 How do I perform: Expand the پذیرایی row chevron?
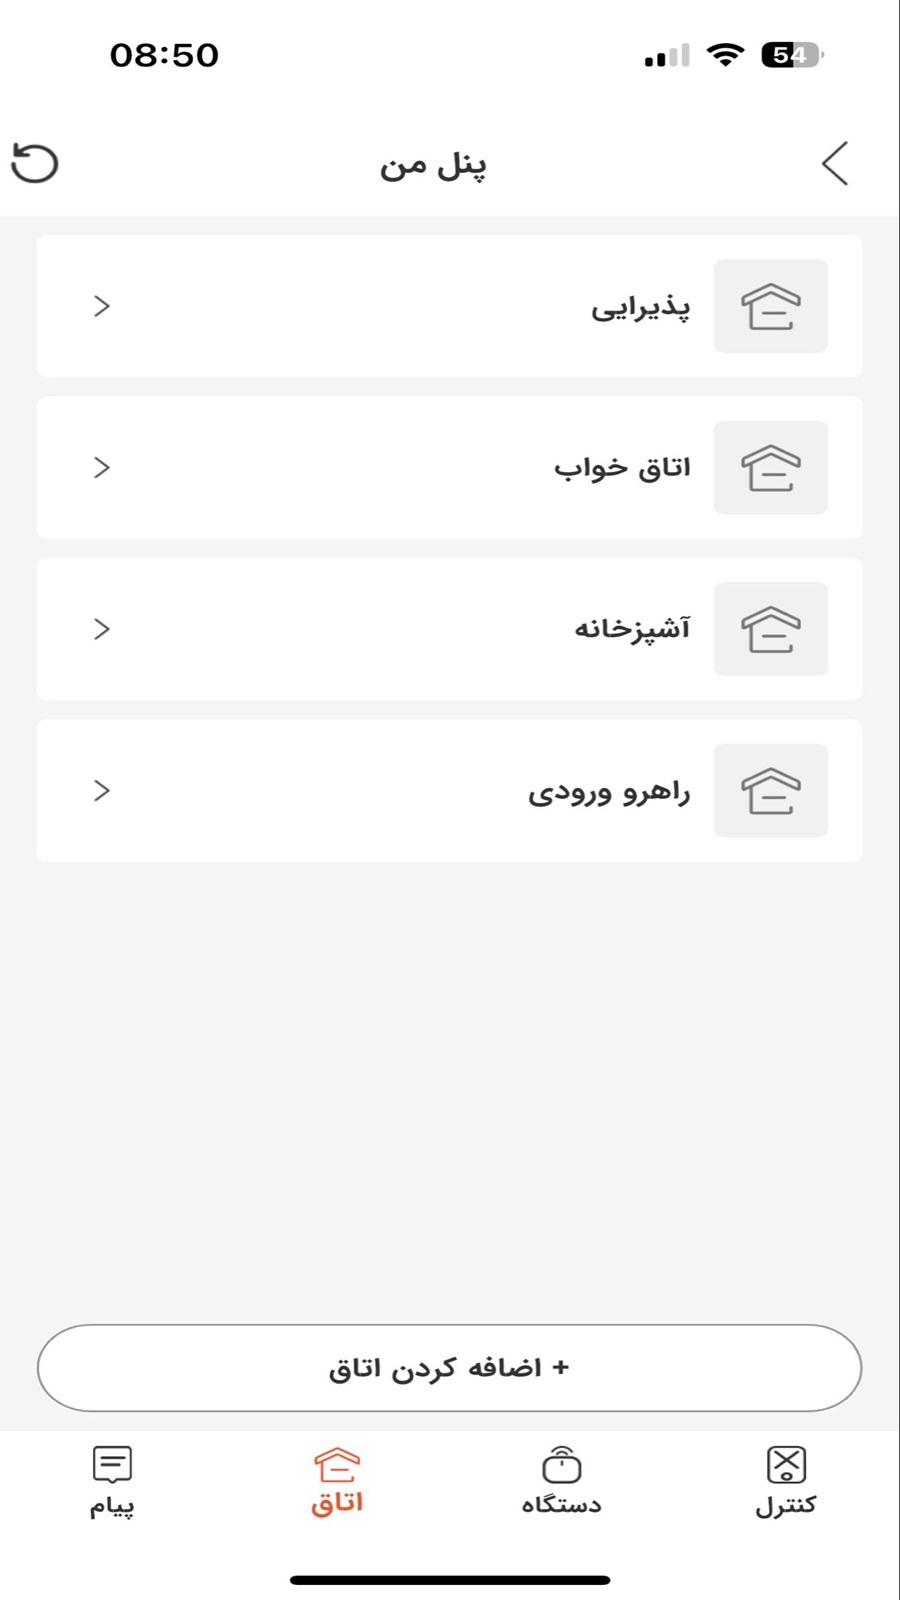coord(101,306)
